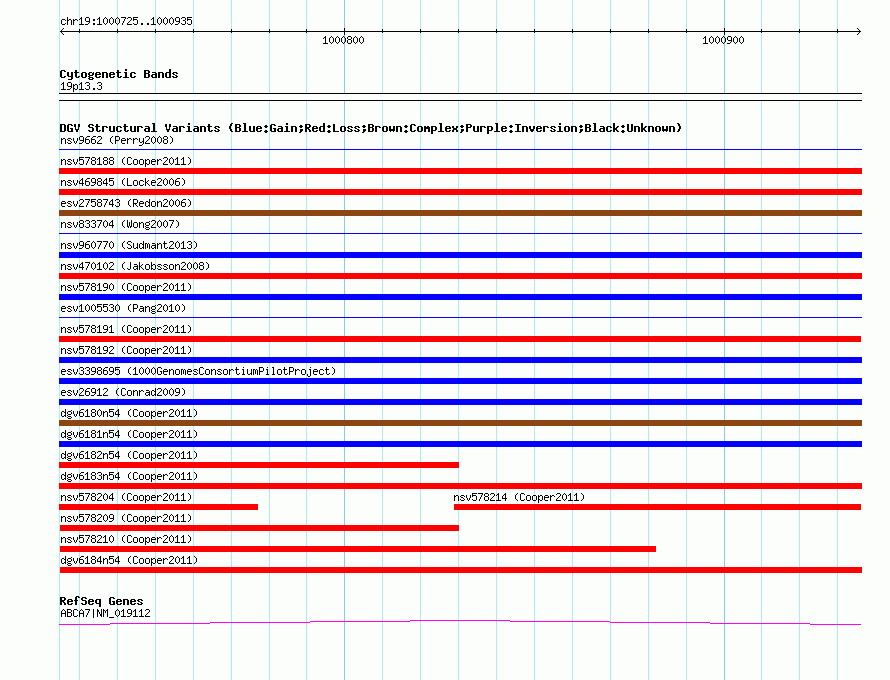Viewport: 890px width, 680px height.
Task: Click the nsv578192 (Cooper2011) label
Action: click(126, 350)
